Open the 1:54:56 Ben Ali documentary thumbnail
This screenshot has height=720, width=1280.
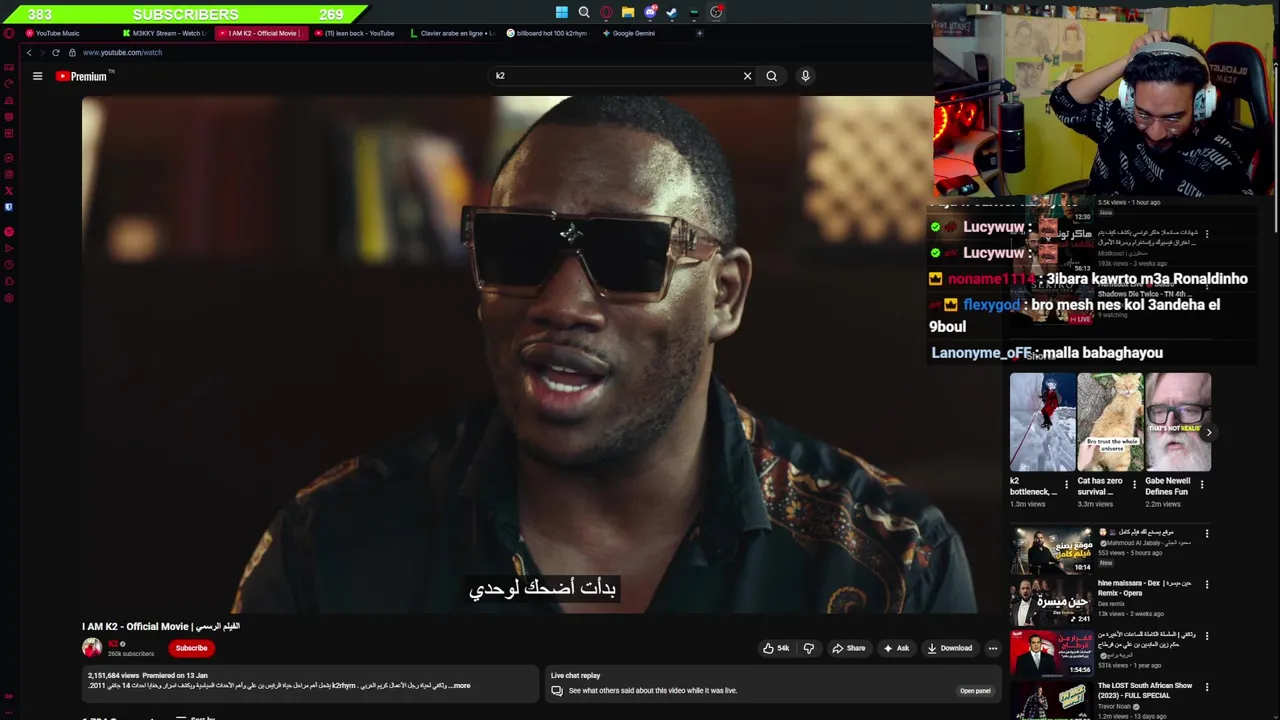point(1051,653)
